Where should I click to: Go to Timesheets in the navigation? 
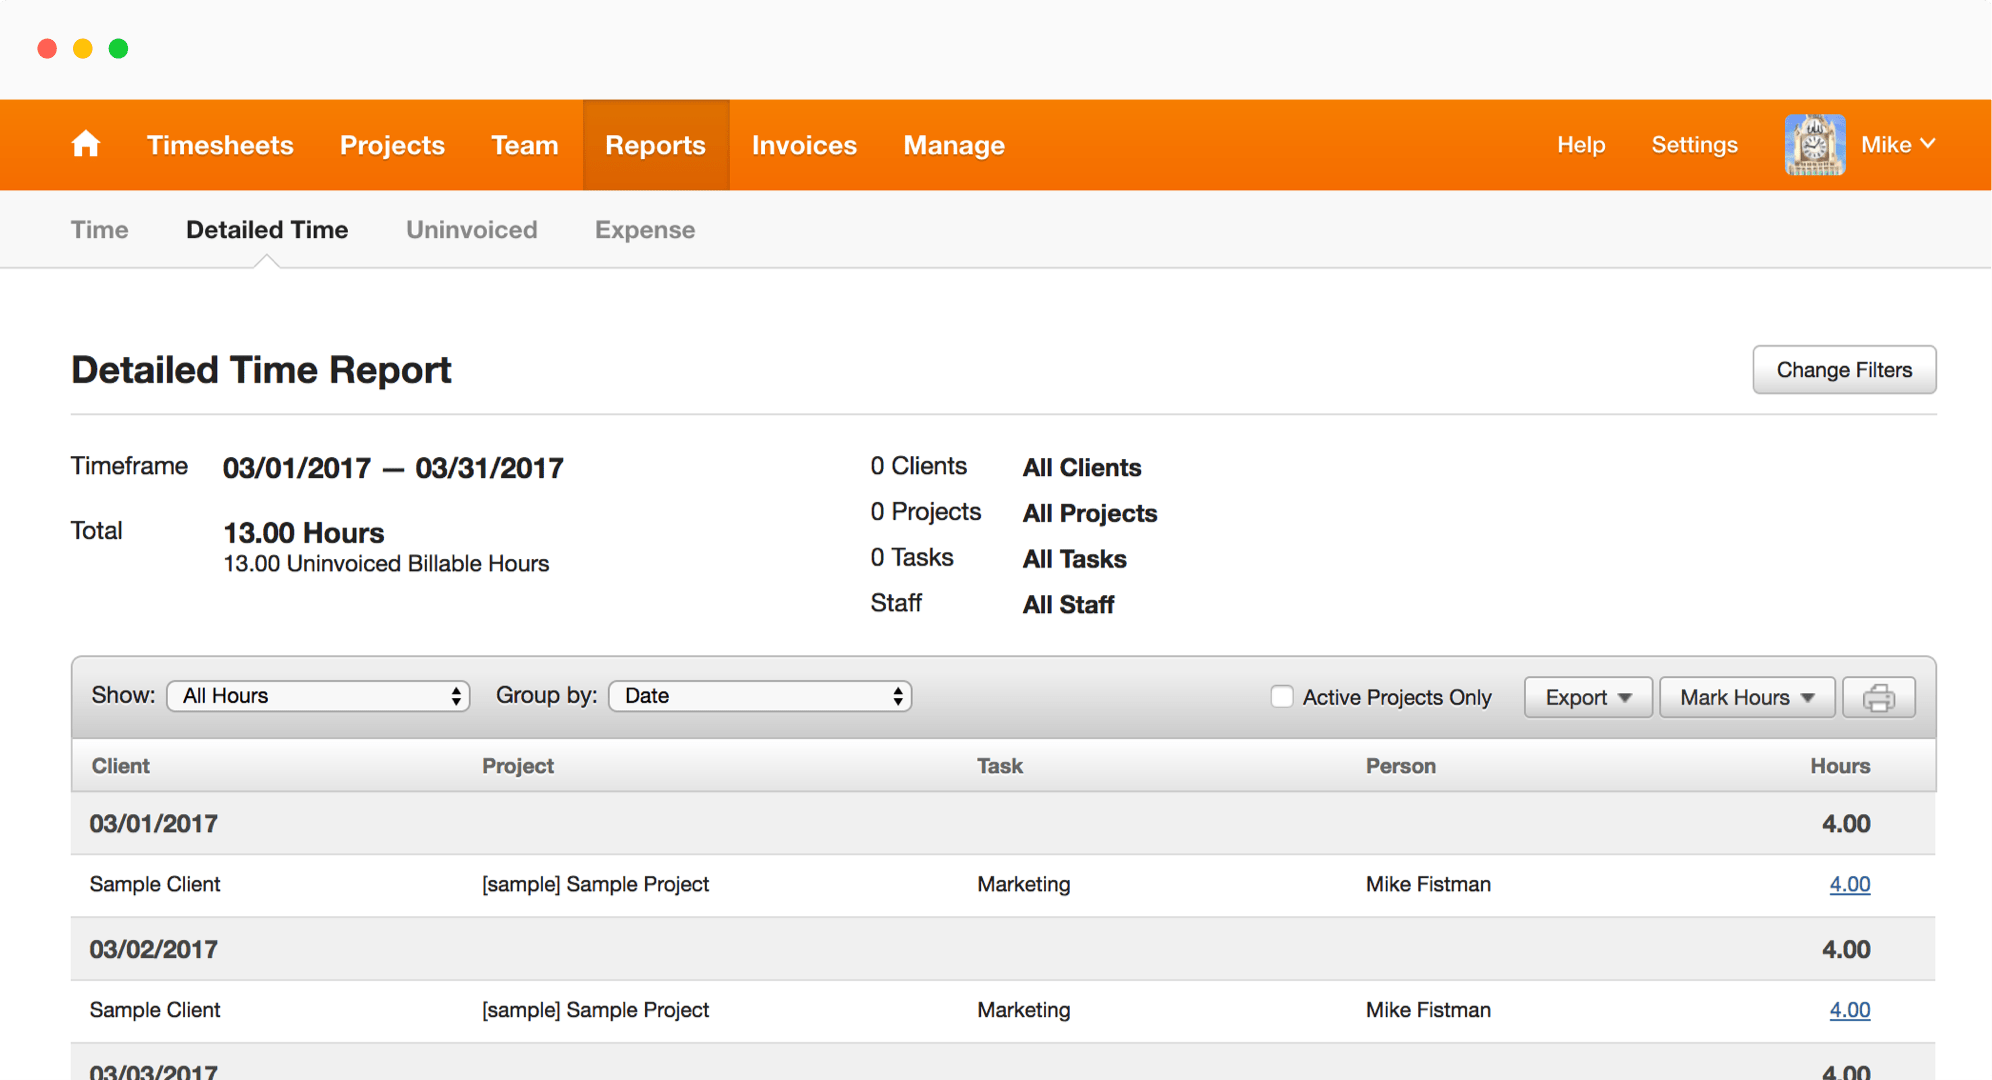[220, 145]
